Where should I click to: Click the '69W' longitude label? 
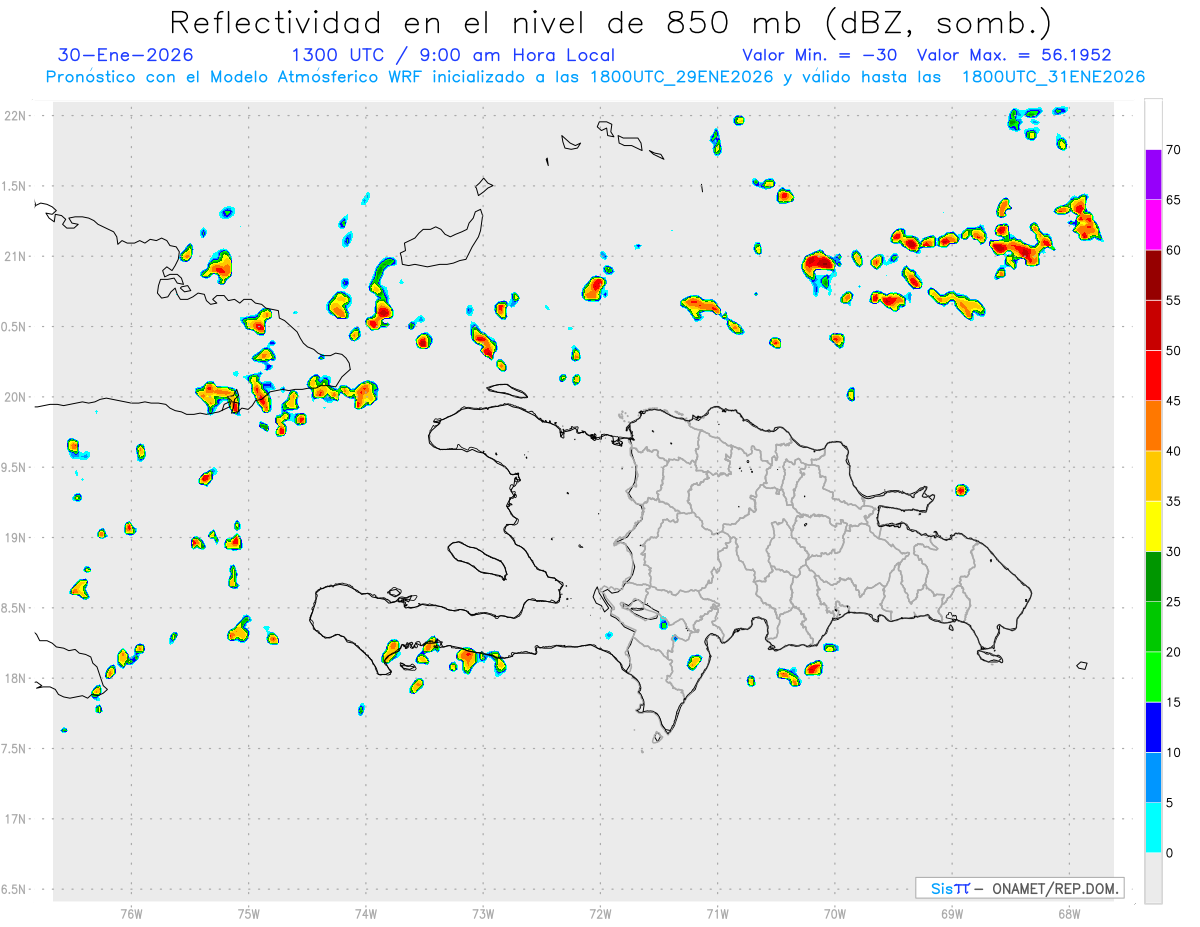(x=952, y=913)
